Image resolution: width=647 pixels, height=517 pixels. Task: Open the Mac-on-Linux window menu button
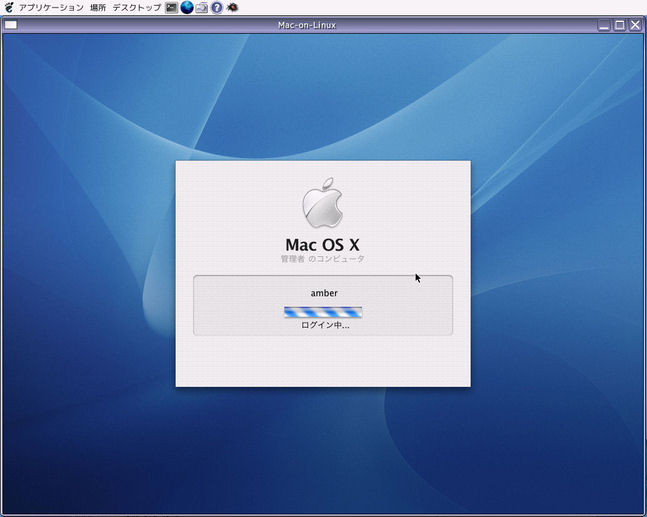coord(11,25)
